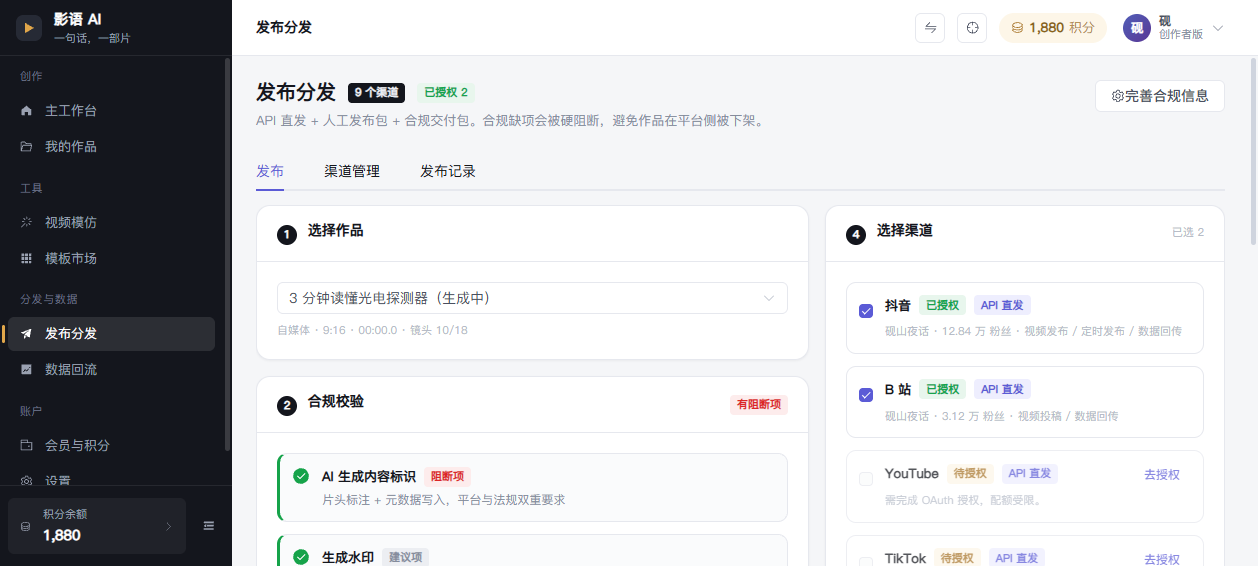Toggle the TikTok channel checkbox
The width and height of the screenshot is (1258, 566).
(866, 561)
